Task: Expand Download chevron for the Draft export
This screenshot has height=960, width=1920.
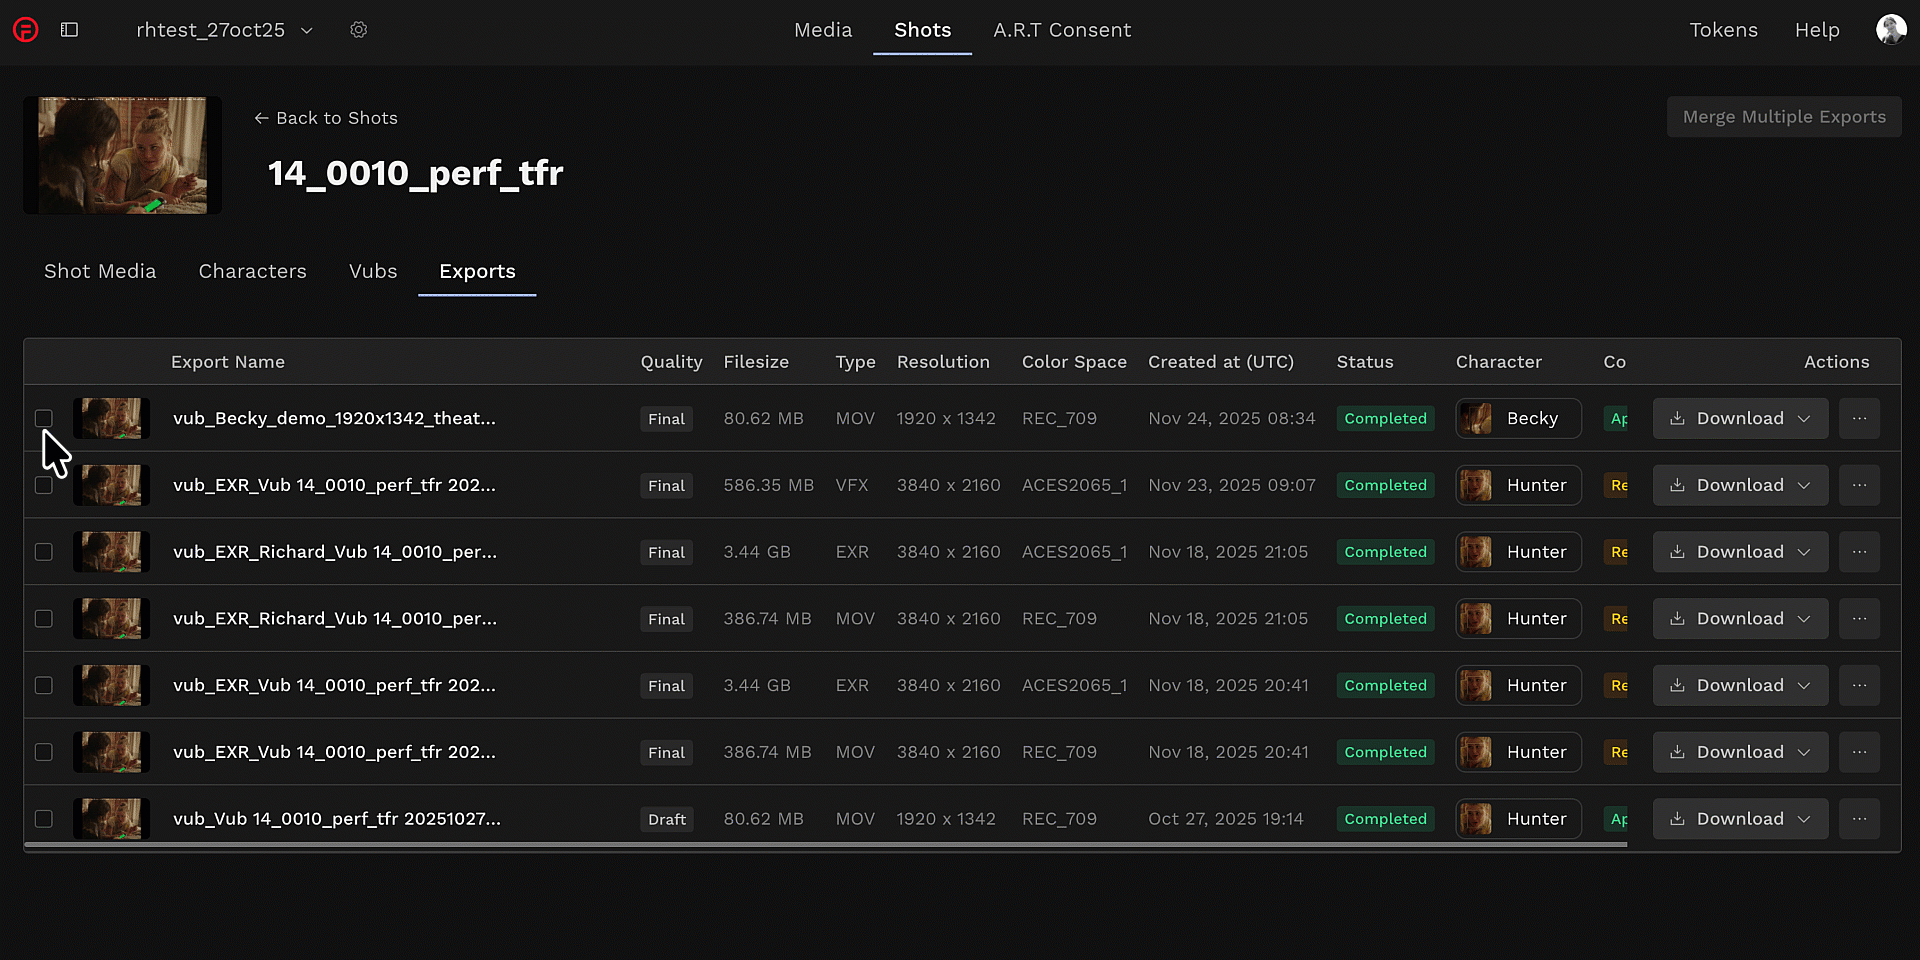Action: click(x=1804, y=819)
